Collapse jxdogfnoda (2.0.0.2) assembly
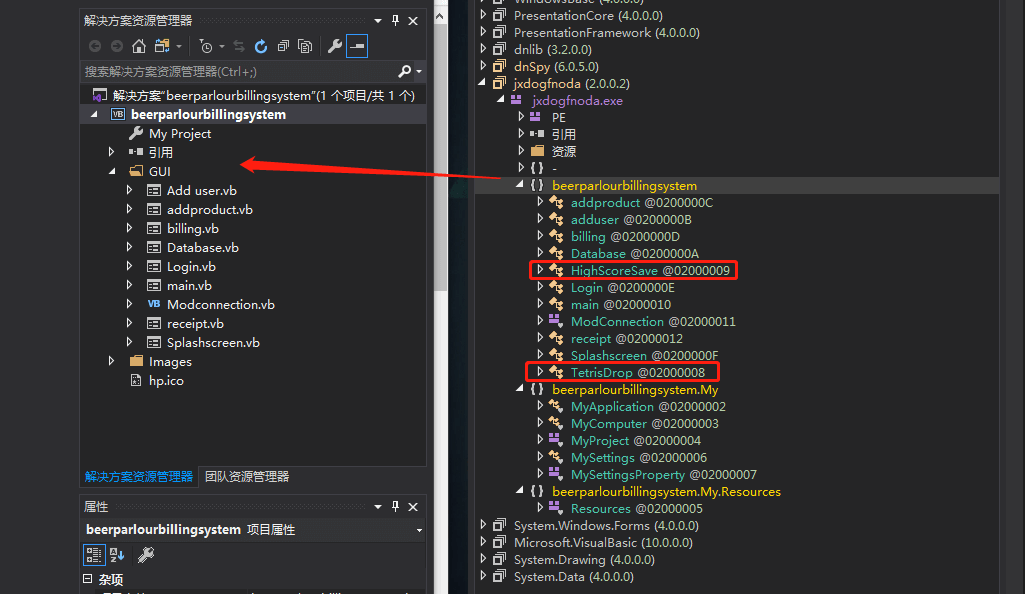Viewport: 1025px width, 594px height. coord(482,82)
